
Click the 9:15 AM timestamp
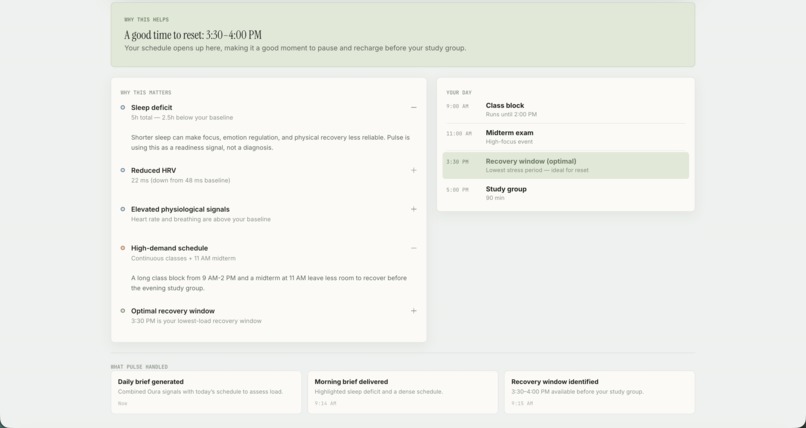tap(522, 404)
